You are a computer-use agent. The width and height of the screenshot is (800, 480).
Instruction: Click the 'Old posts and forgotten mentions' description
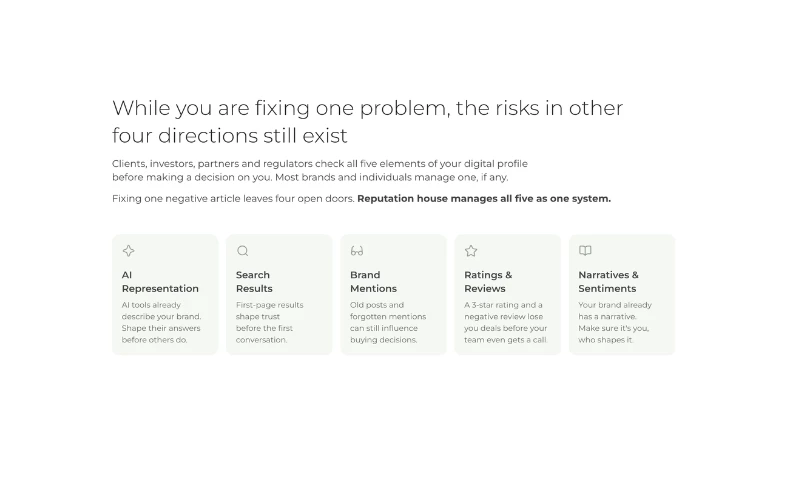388,322
